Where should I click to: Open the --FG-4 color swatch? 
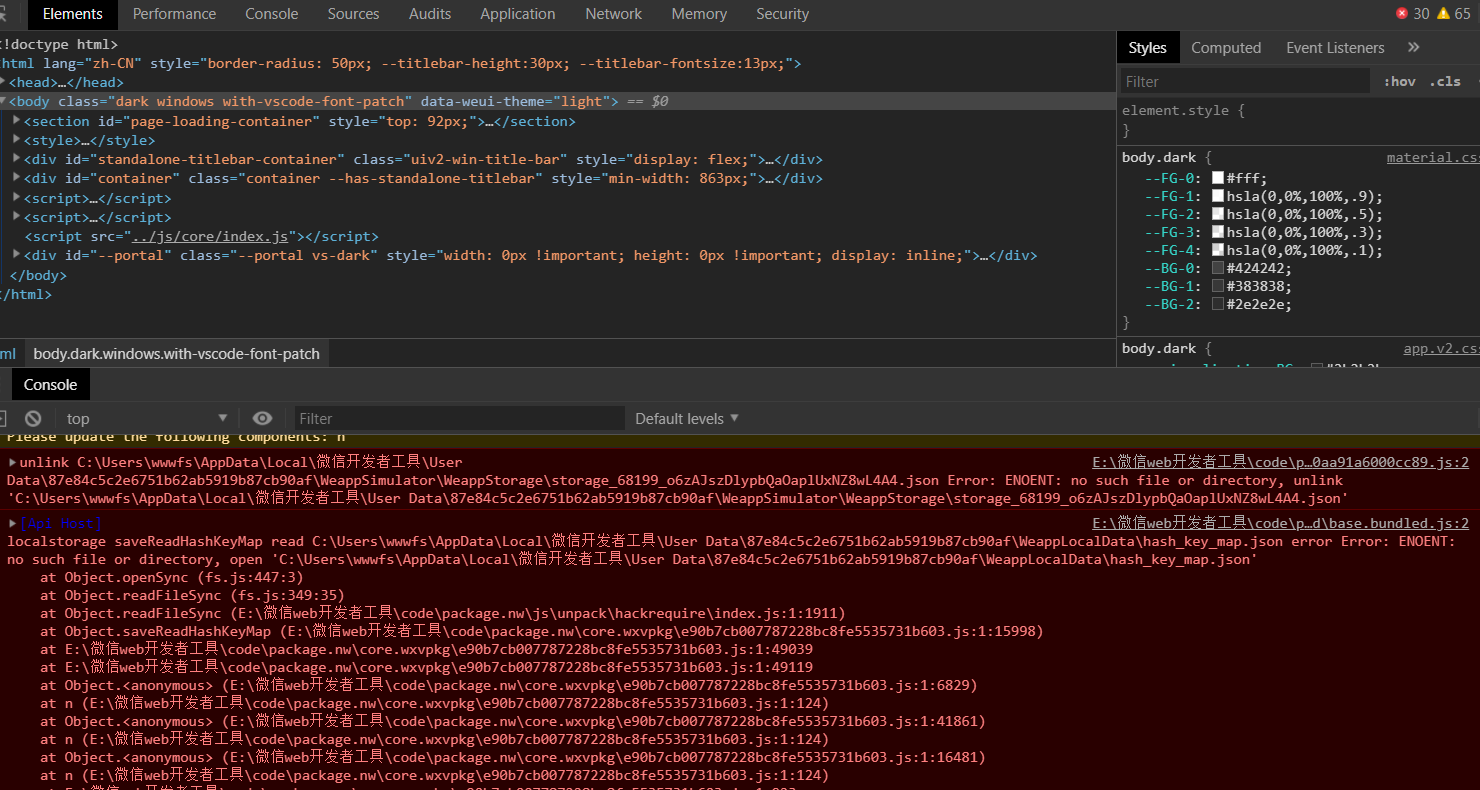coord(1218,250)
